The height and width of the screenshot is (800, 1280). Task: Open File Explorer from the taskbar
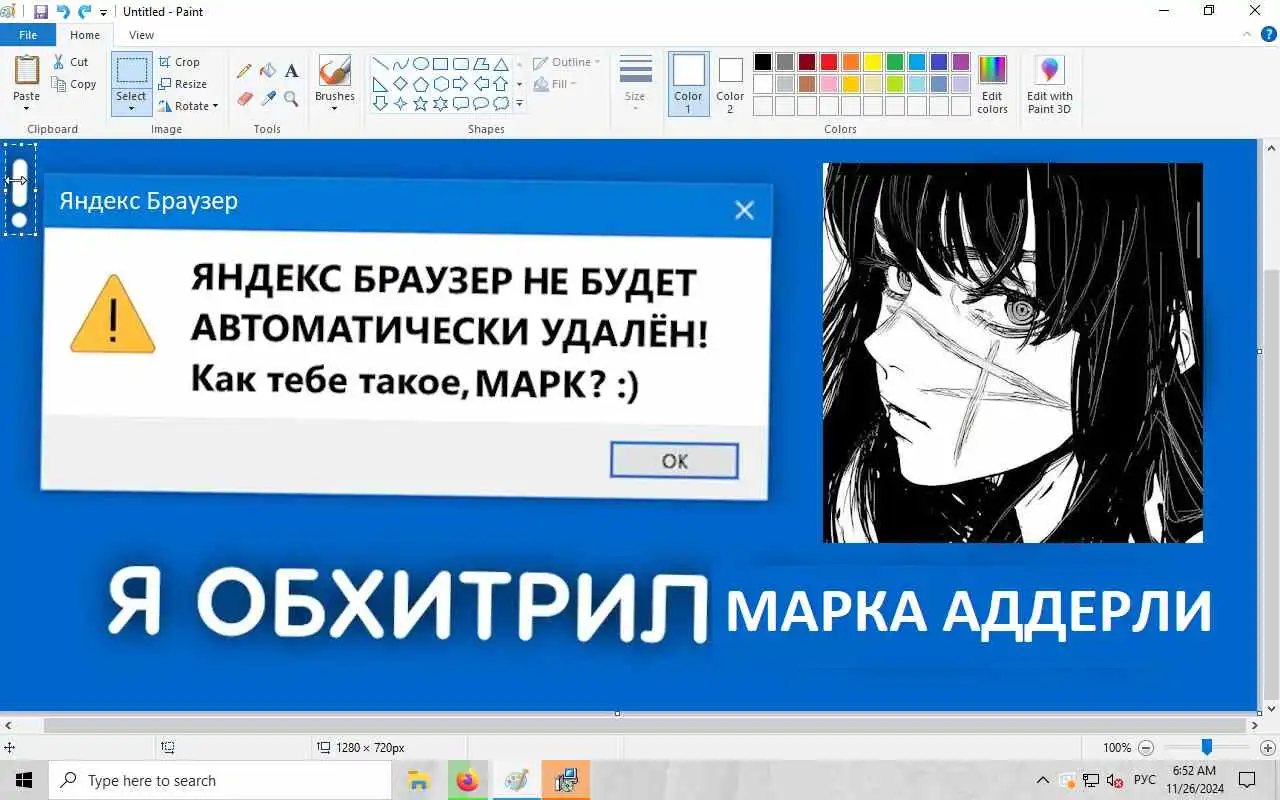(419, 781)
